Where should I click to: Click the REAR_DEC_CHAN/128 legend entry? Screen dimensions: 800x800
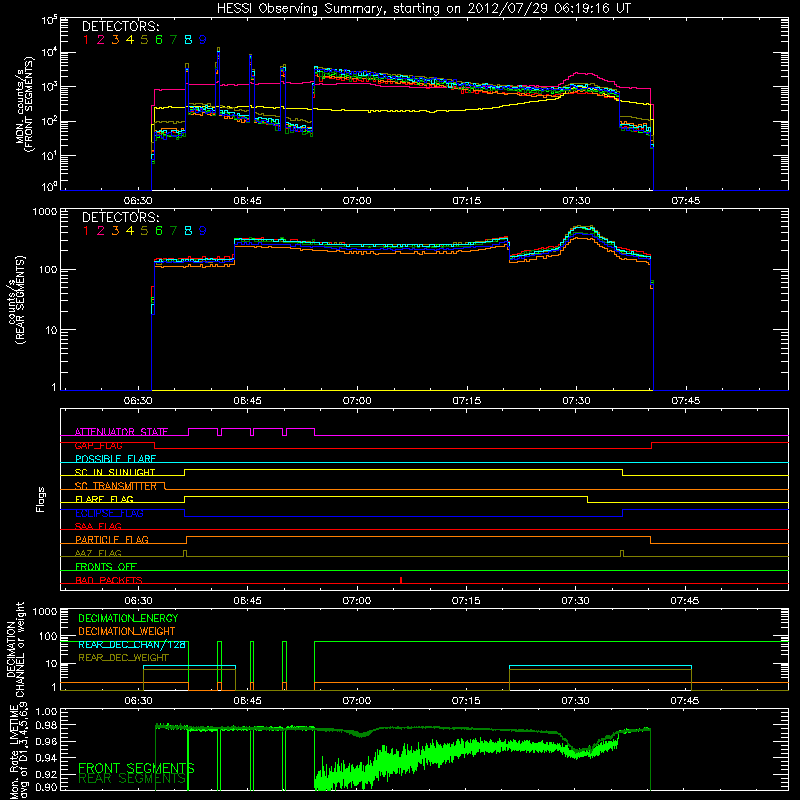(132, 644)
